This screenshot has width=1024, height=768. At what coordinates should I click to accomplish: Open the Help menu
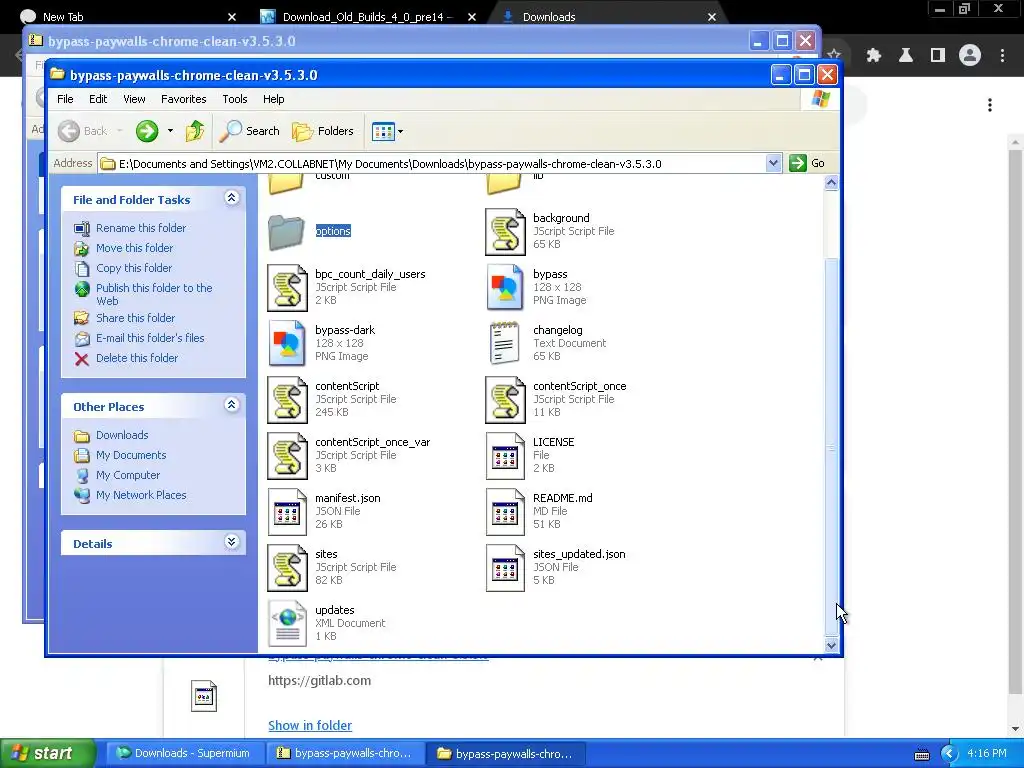click(274, 99)
